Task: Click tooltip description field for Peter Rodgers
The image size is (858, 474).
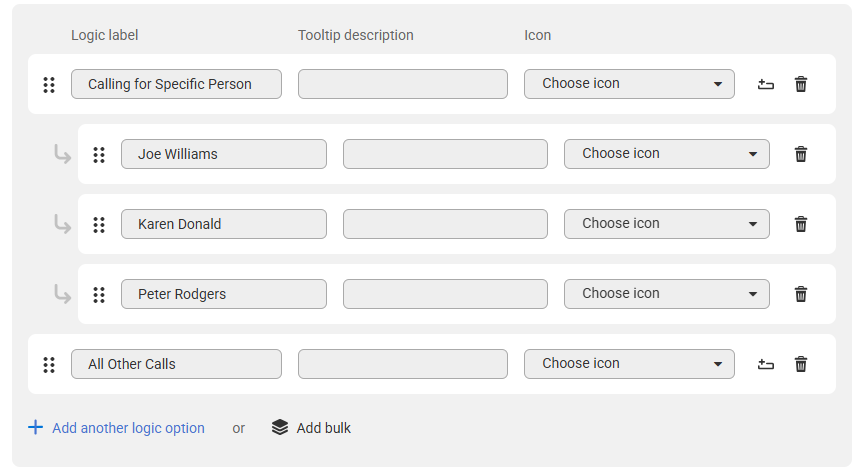Action: [445, 294]
